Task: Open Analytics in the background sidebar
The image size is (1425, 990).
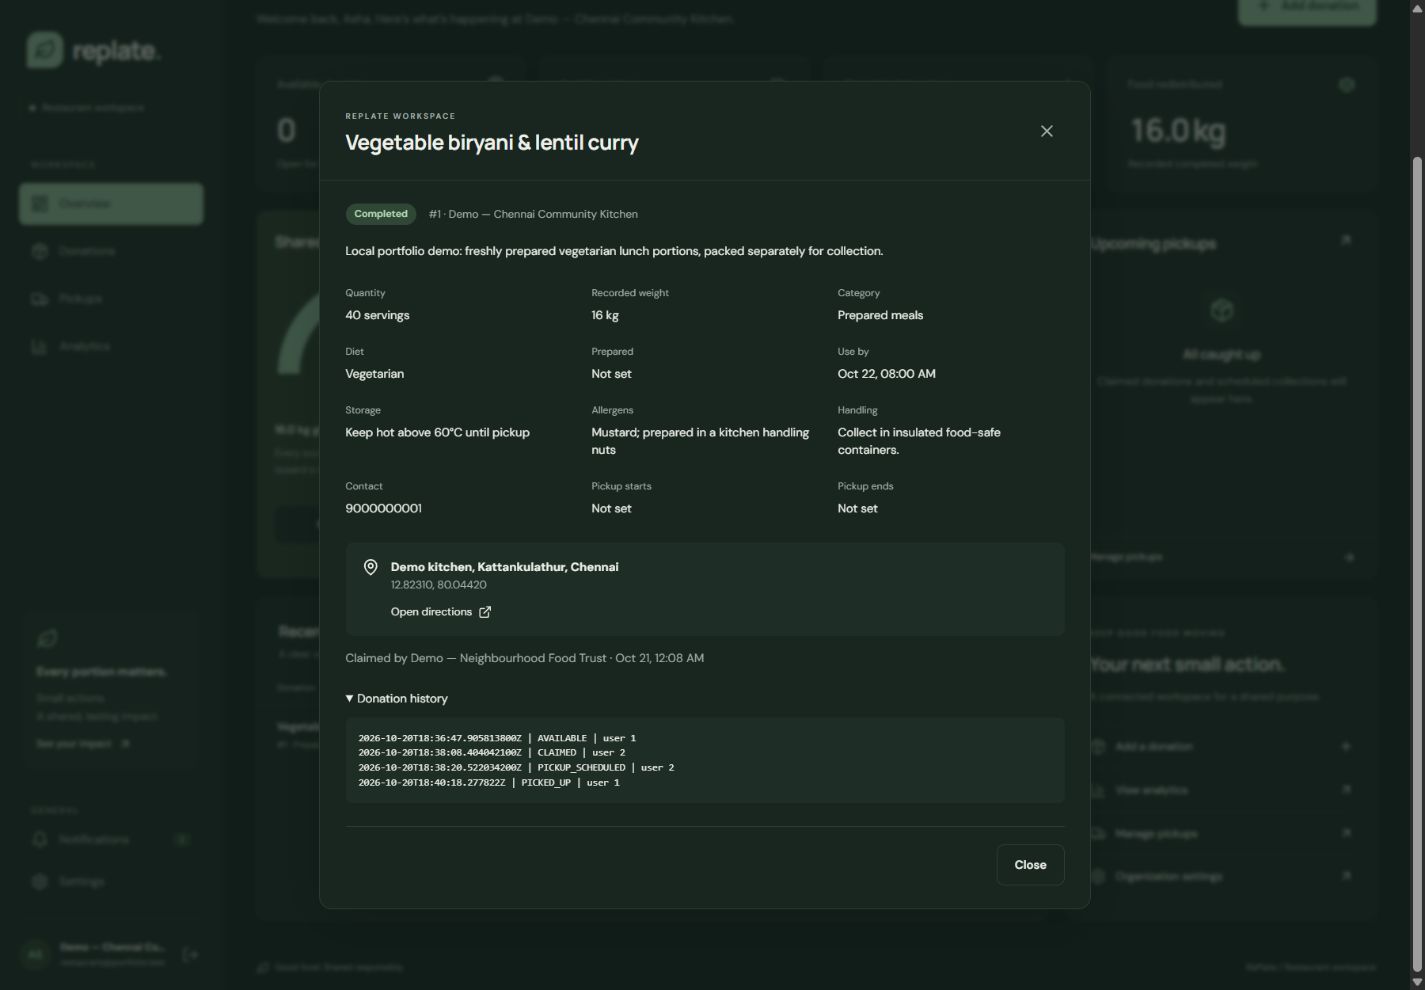Action: click(x=111, y=346)
